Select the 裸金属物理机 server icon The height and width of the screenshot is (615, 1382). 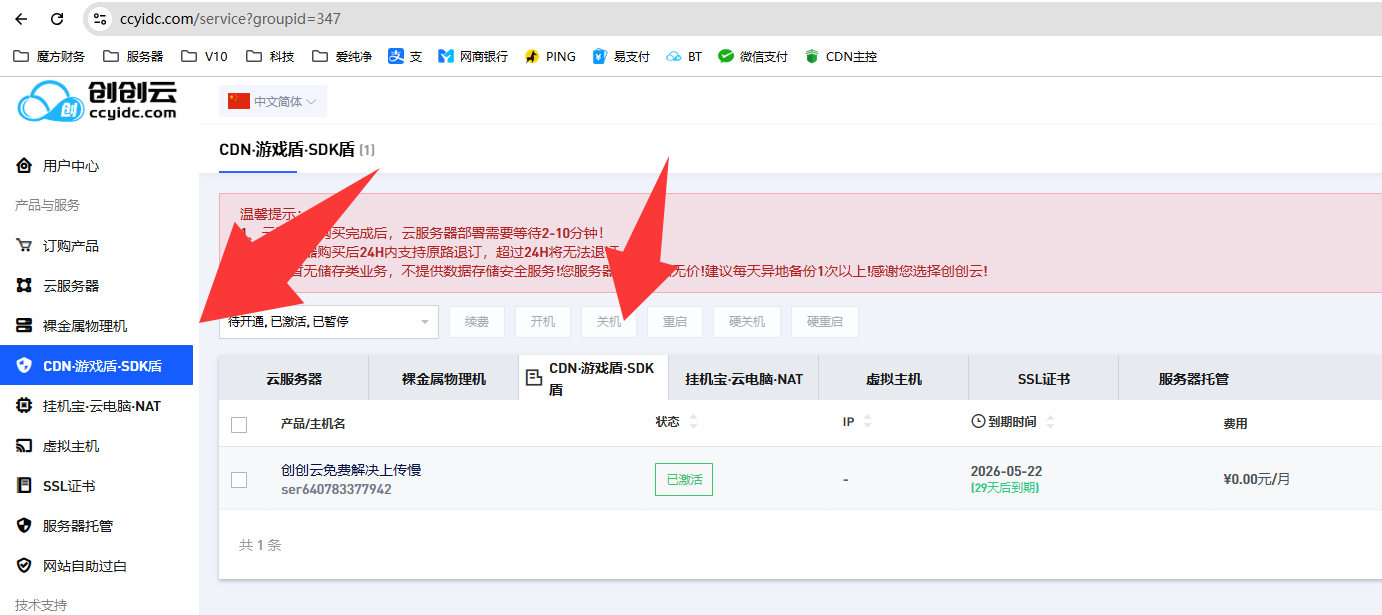tap(25, 326)
